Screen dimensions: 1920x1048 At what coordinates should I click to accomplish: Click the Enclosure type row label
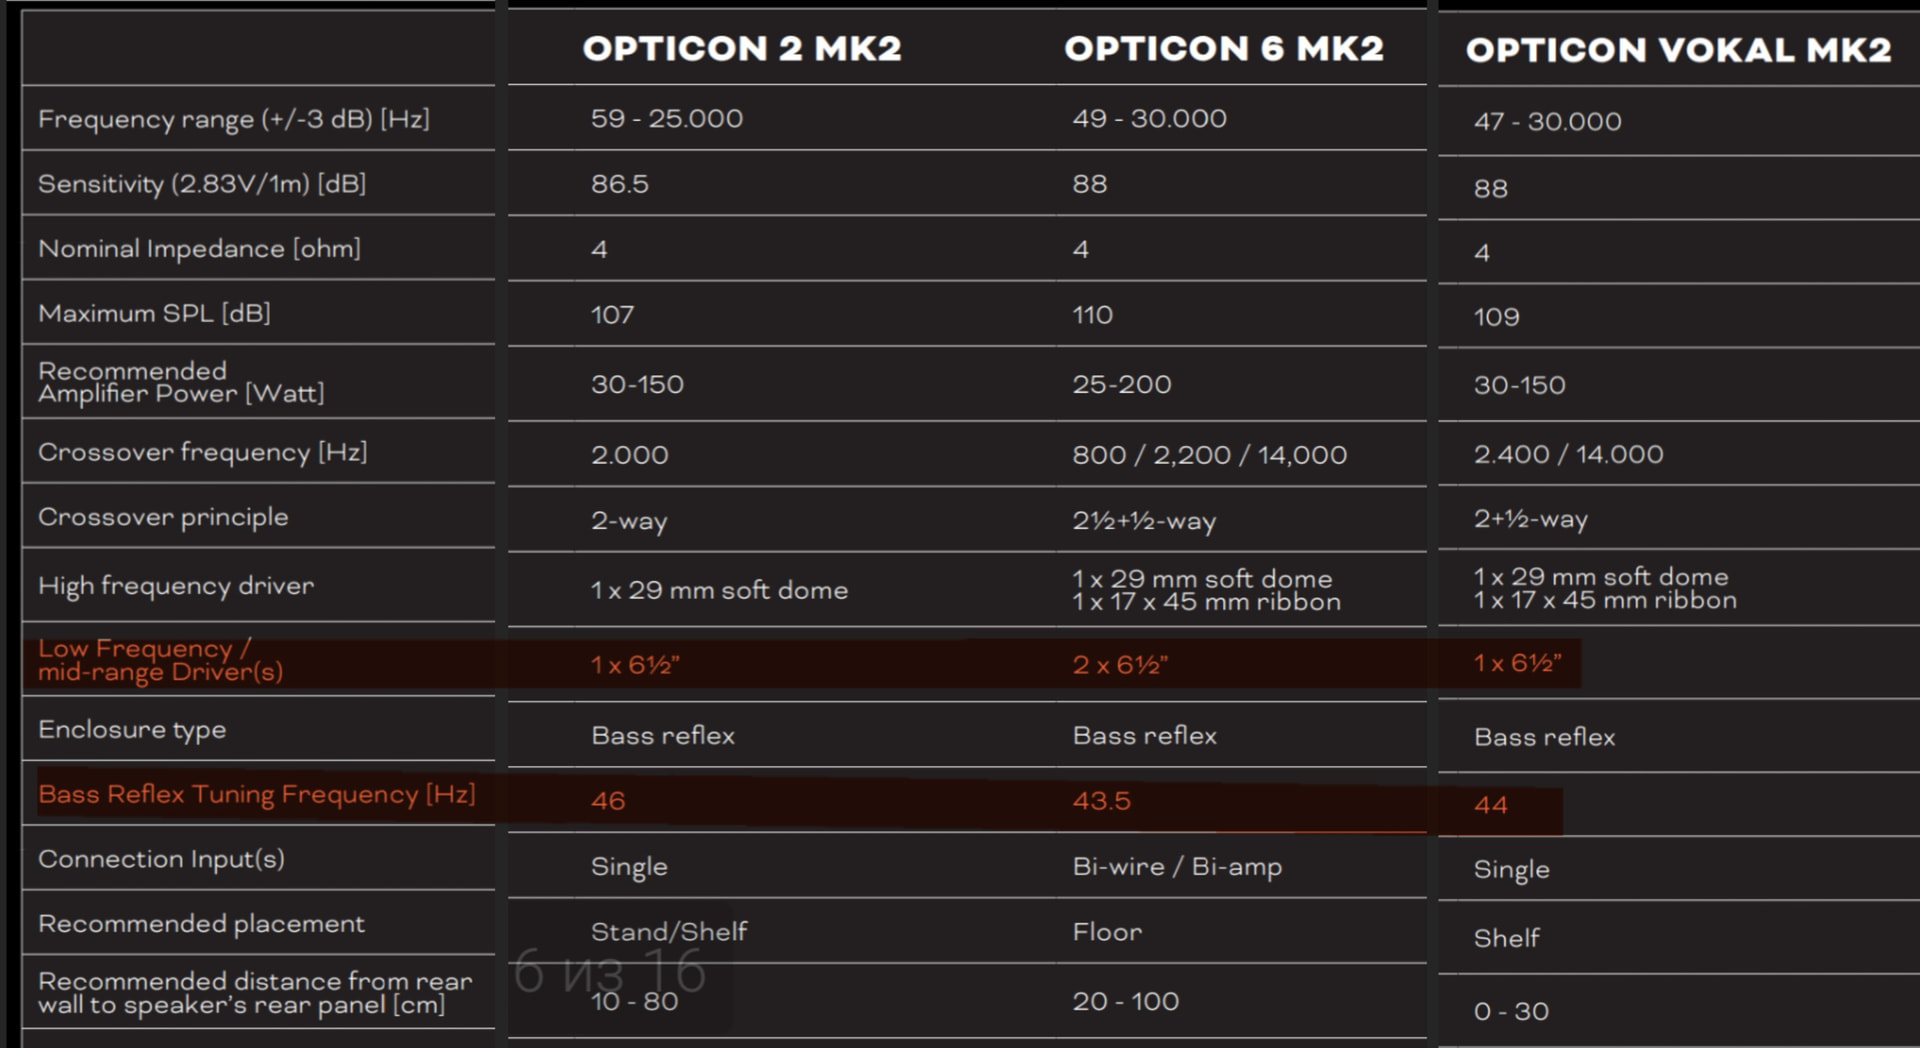[x=132, y=730]
